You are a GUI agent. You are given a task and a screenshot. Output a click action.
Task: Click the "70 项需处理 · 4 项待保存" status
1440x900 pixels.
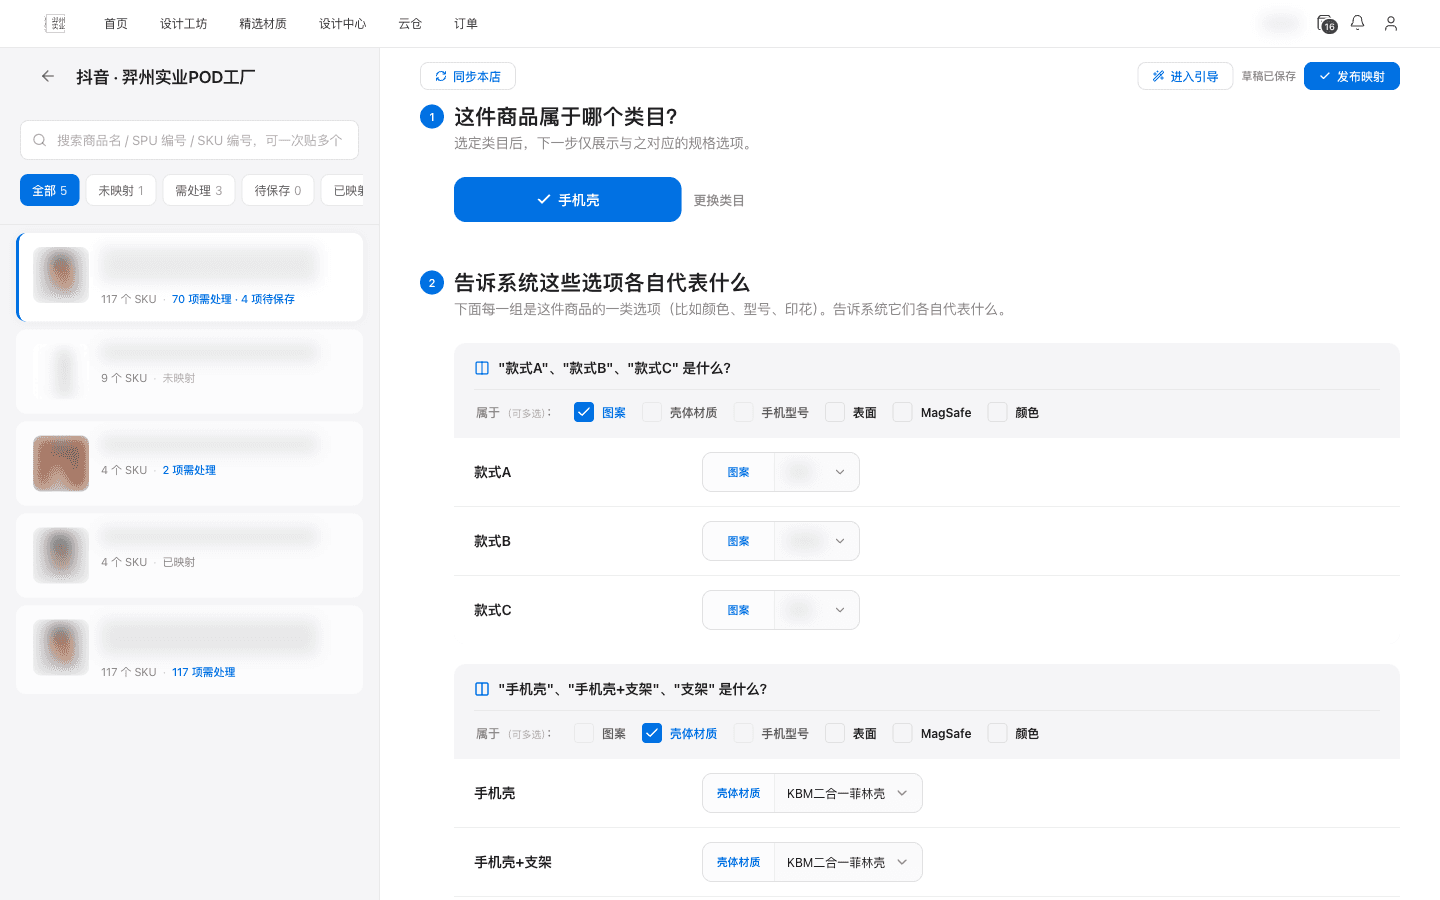coord(233,299)
